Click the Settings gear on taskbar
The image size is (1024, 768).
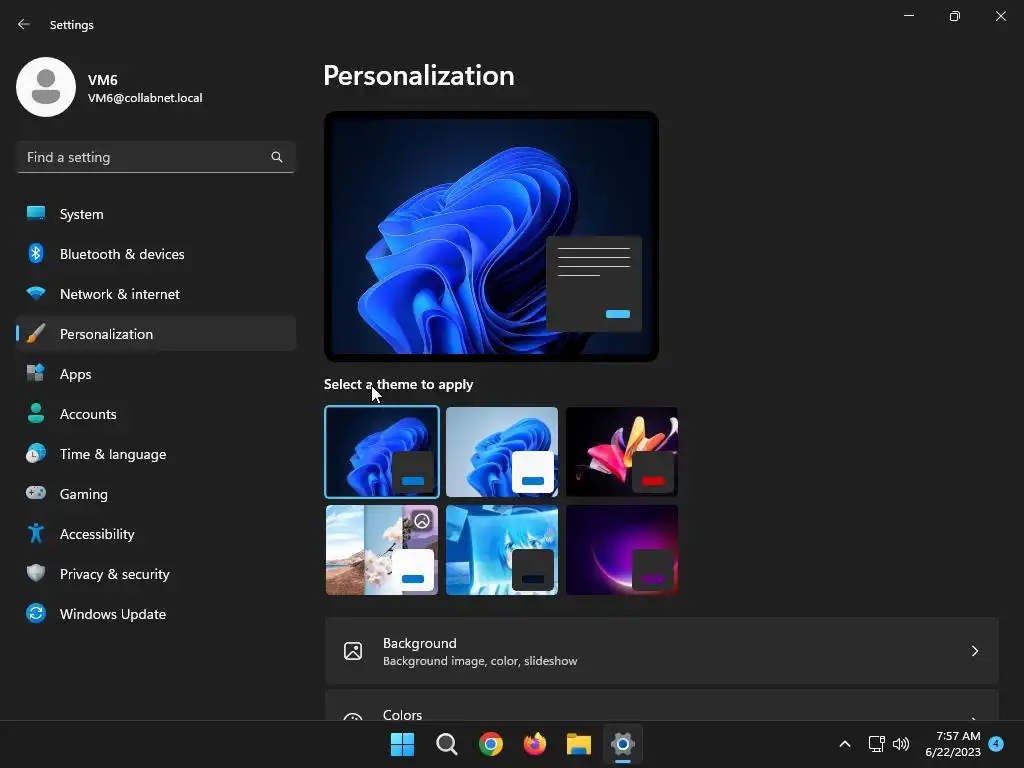point(623,744)
